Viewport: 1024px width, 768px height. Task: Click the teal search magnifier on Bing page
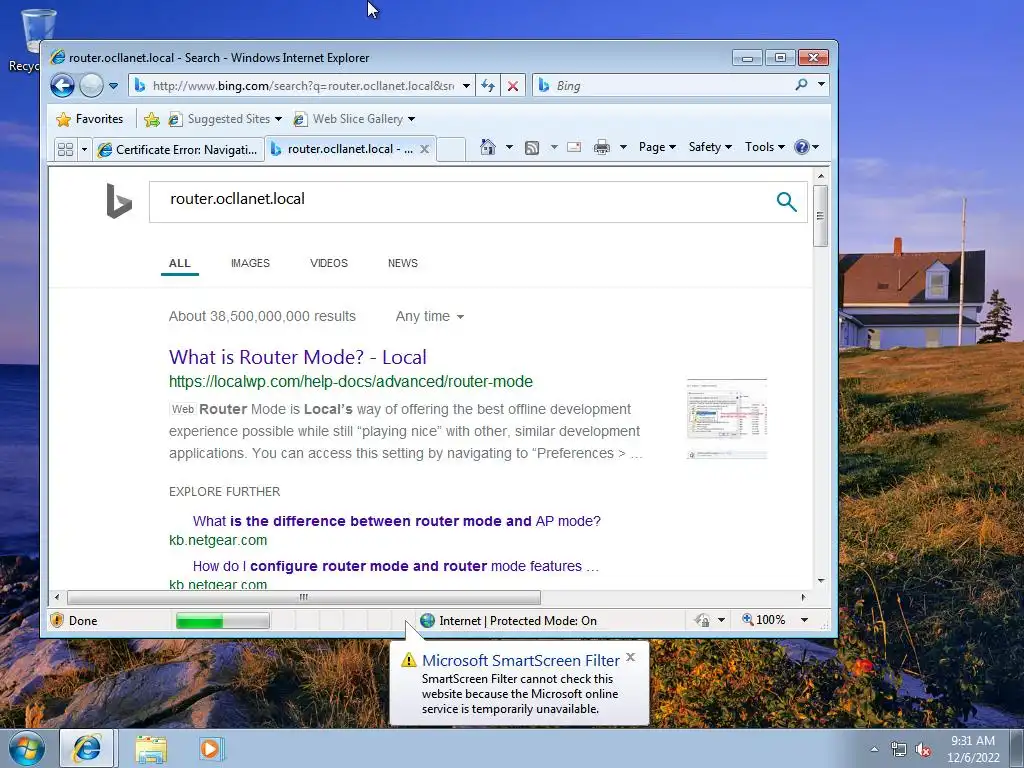(787, 202)
